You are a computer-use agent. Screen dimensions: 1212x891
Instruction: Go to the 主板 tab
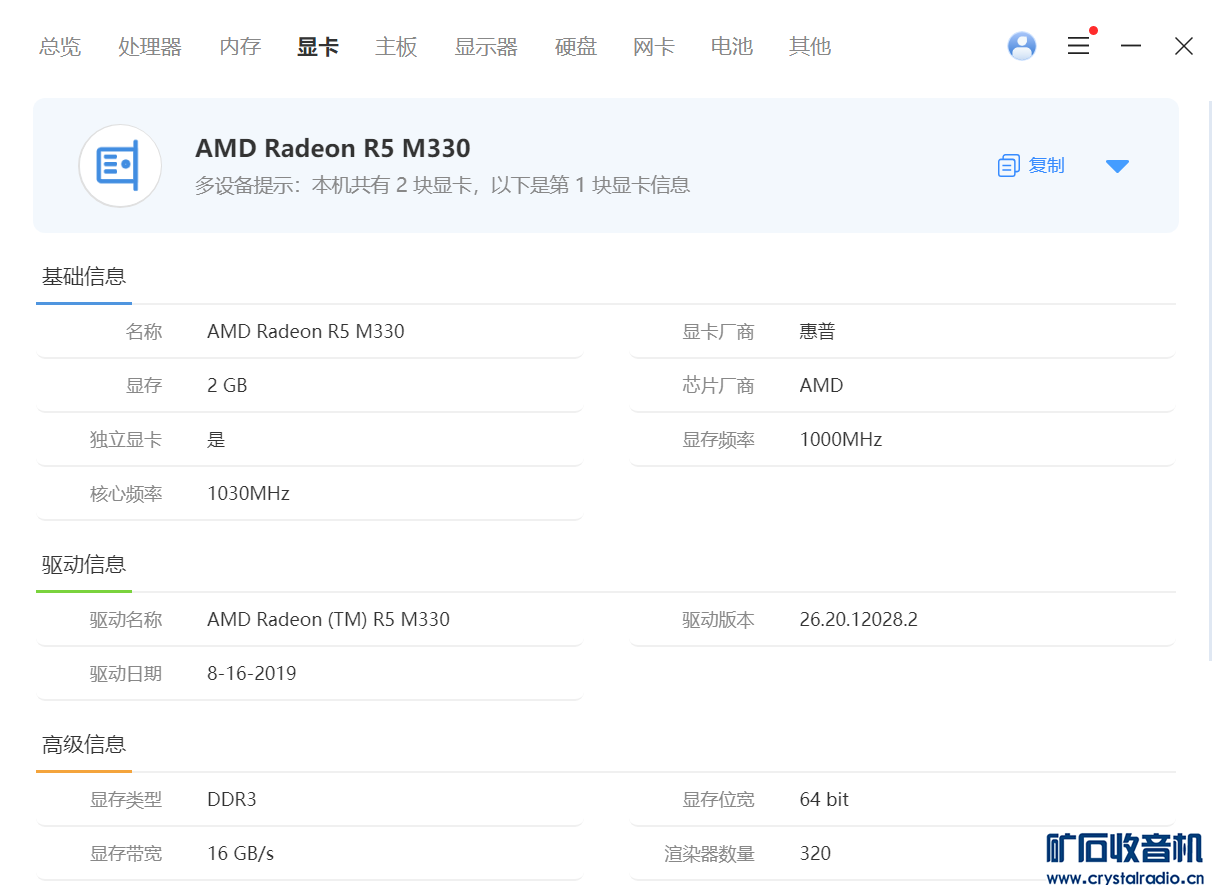click(396, 47)
